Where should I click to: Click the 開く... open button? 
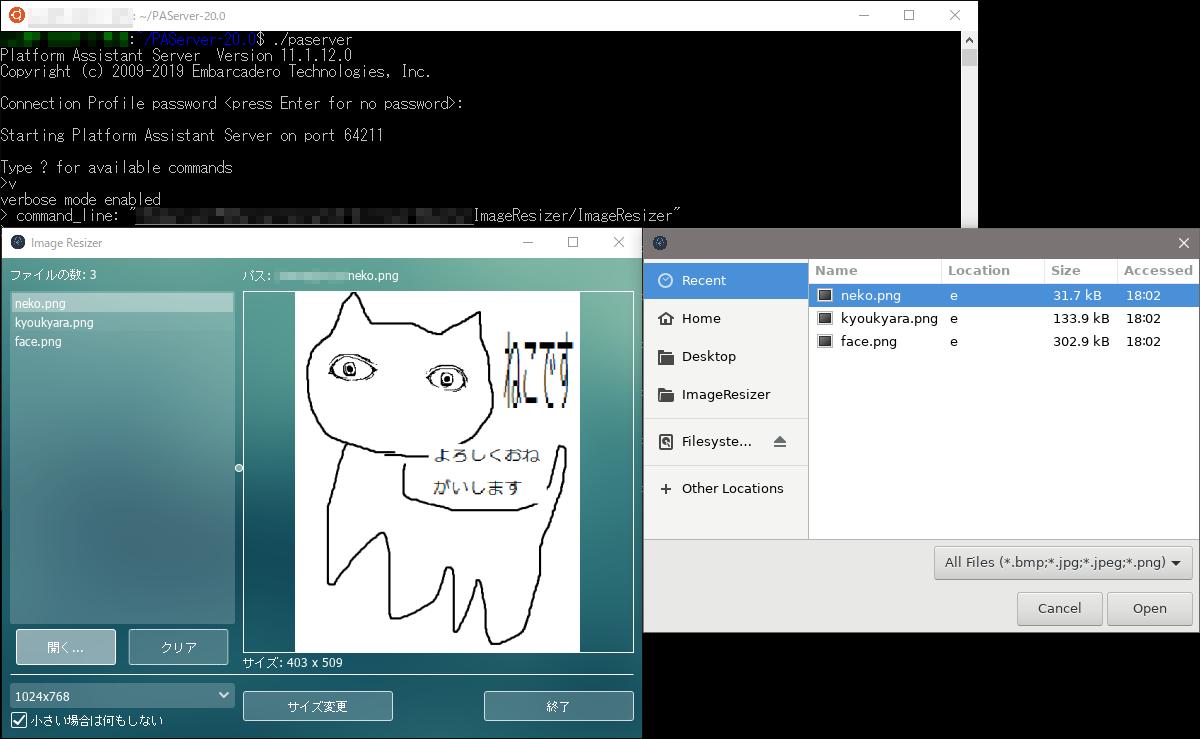pyautogui.click(x=66, y=647)
